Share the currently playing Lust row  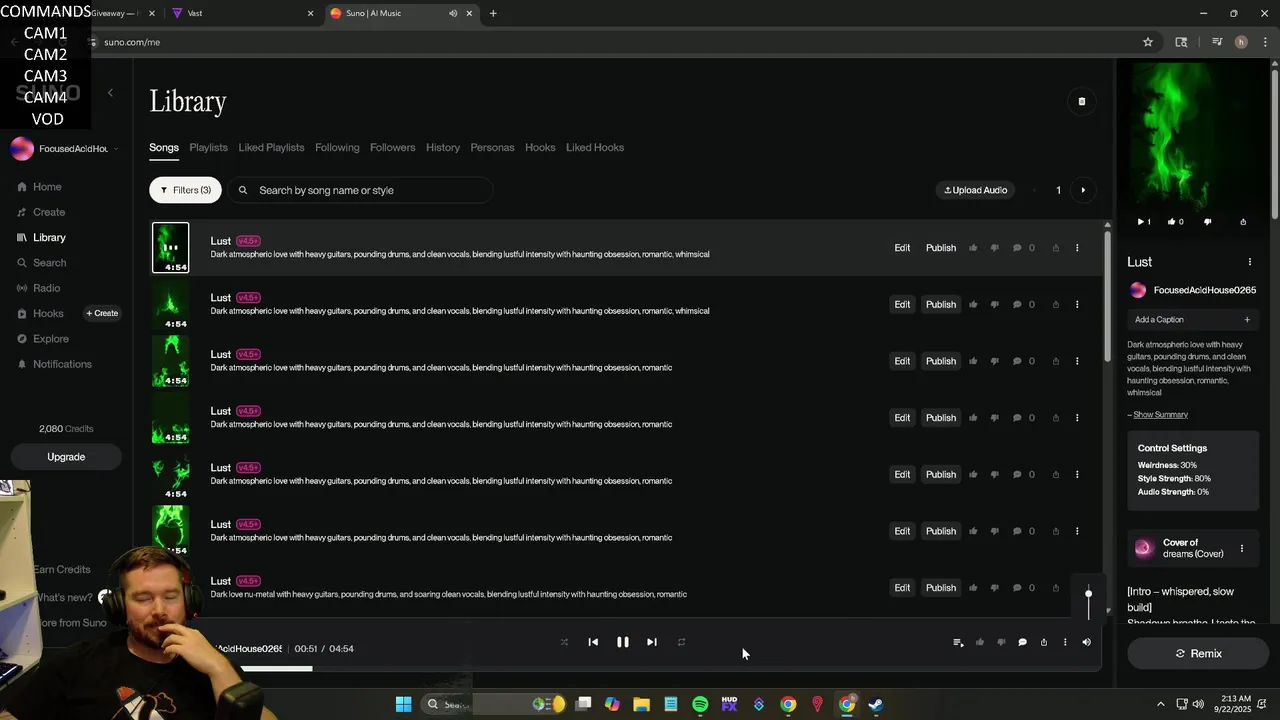1055,248
